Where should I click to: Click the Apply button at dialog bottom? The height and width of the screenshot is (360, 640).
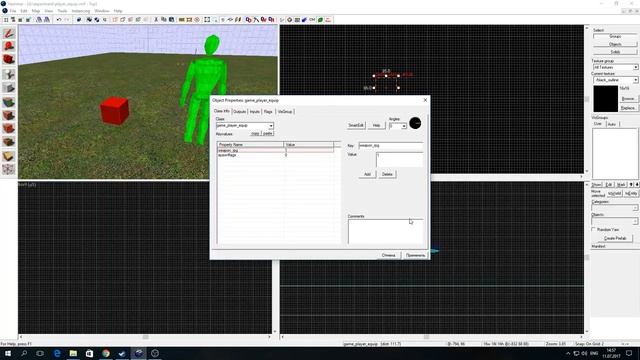point(416,255)
